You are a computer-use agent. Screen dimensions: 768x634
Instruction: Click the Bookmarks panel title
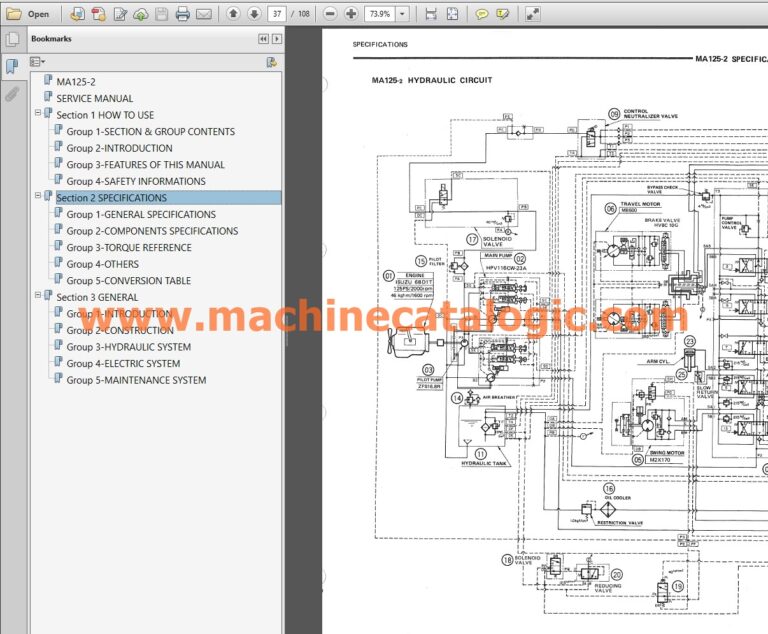pyautogui.click(x=51, y=39)
